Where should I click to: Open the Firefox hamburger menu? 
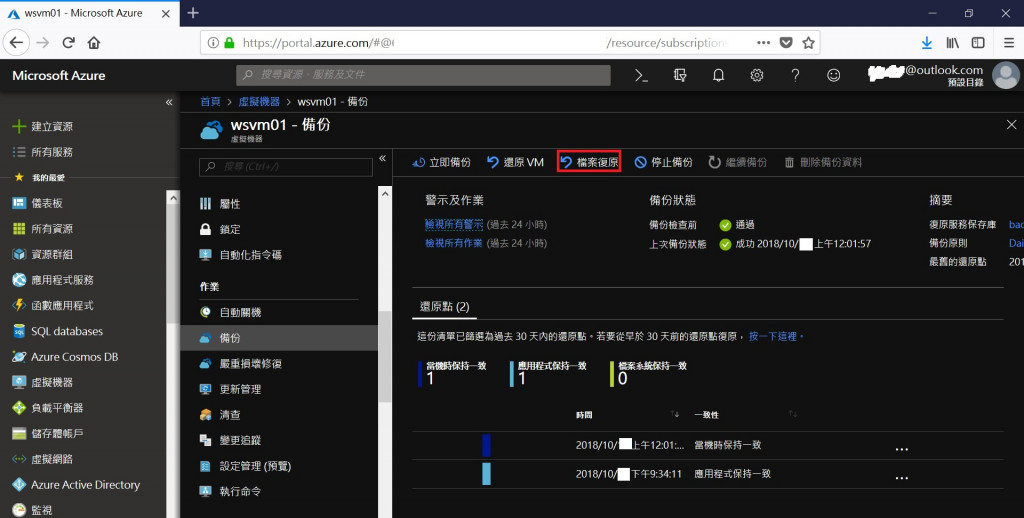tap(1009, 42)
